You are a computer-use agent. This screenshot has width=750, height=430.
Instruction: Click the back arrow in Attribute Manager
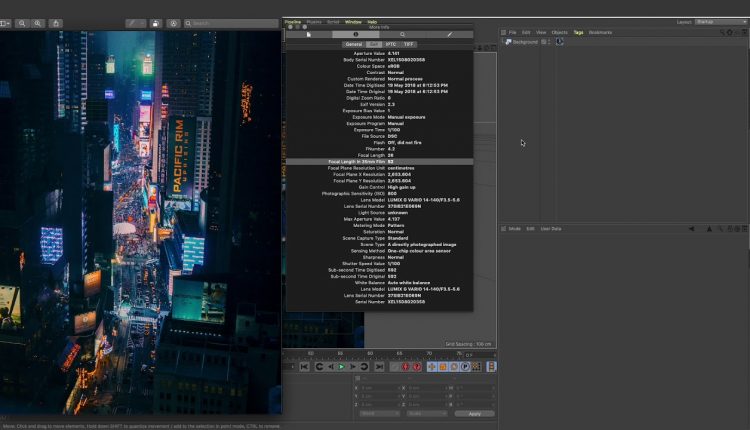(691, 229)
